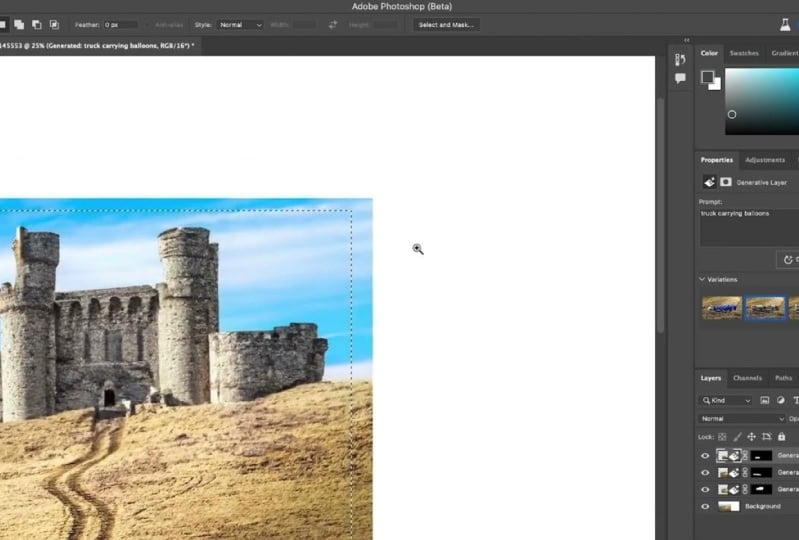Toggle prevent artboard auto-nesting lock
The width and height of the screenshot is (799, 540).
pyautogui.click(x=766, y=437)
